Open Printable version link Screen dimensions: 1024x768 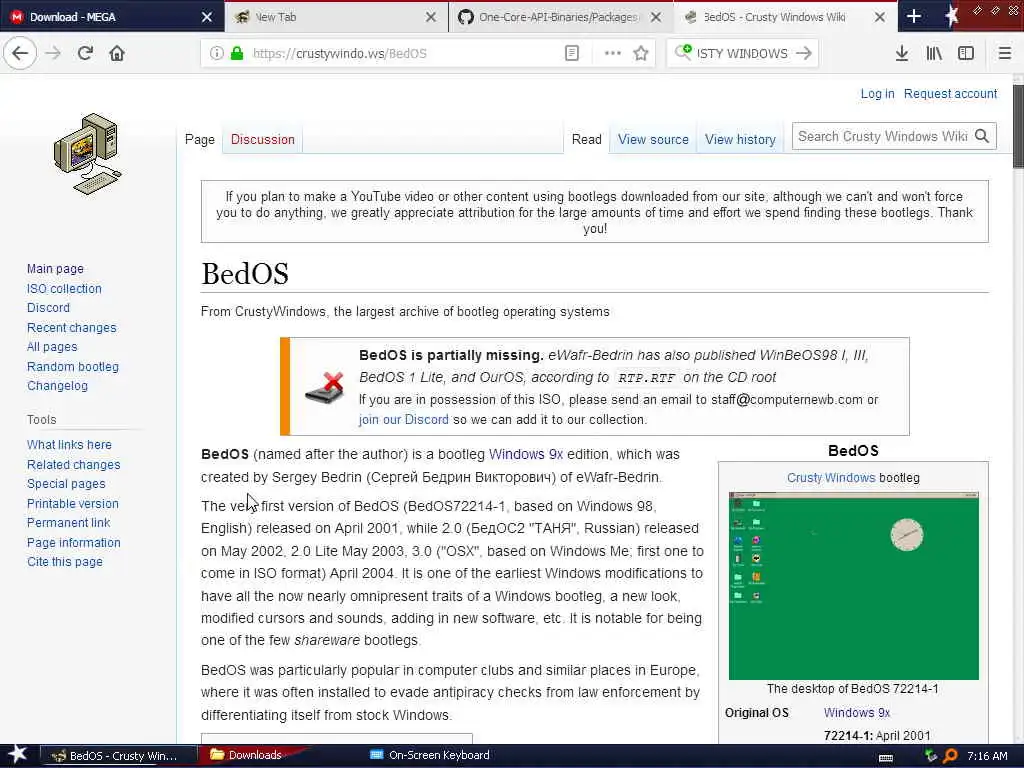[73, 504]
